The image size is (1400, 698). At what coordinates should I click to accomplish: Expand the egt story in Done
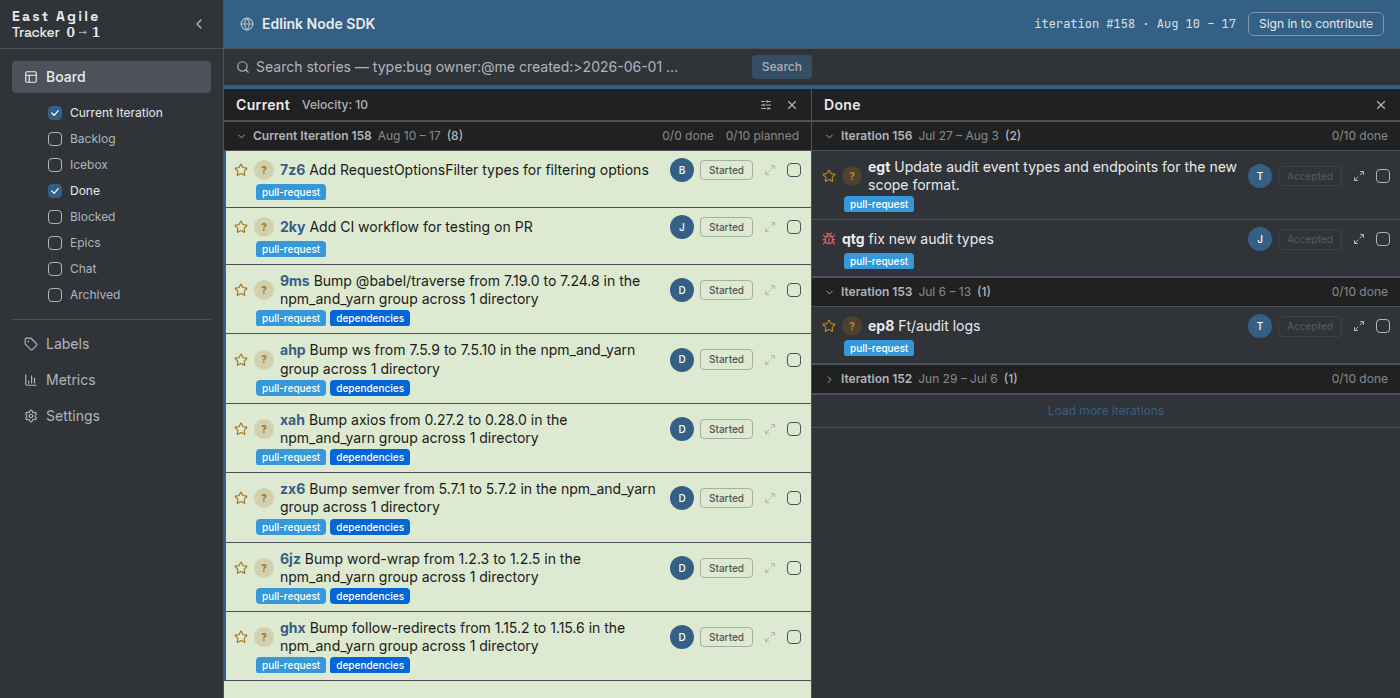1359,176
